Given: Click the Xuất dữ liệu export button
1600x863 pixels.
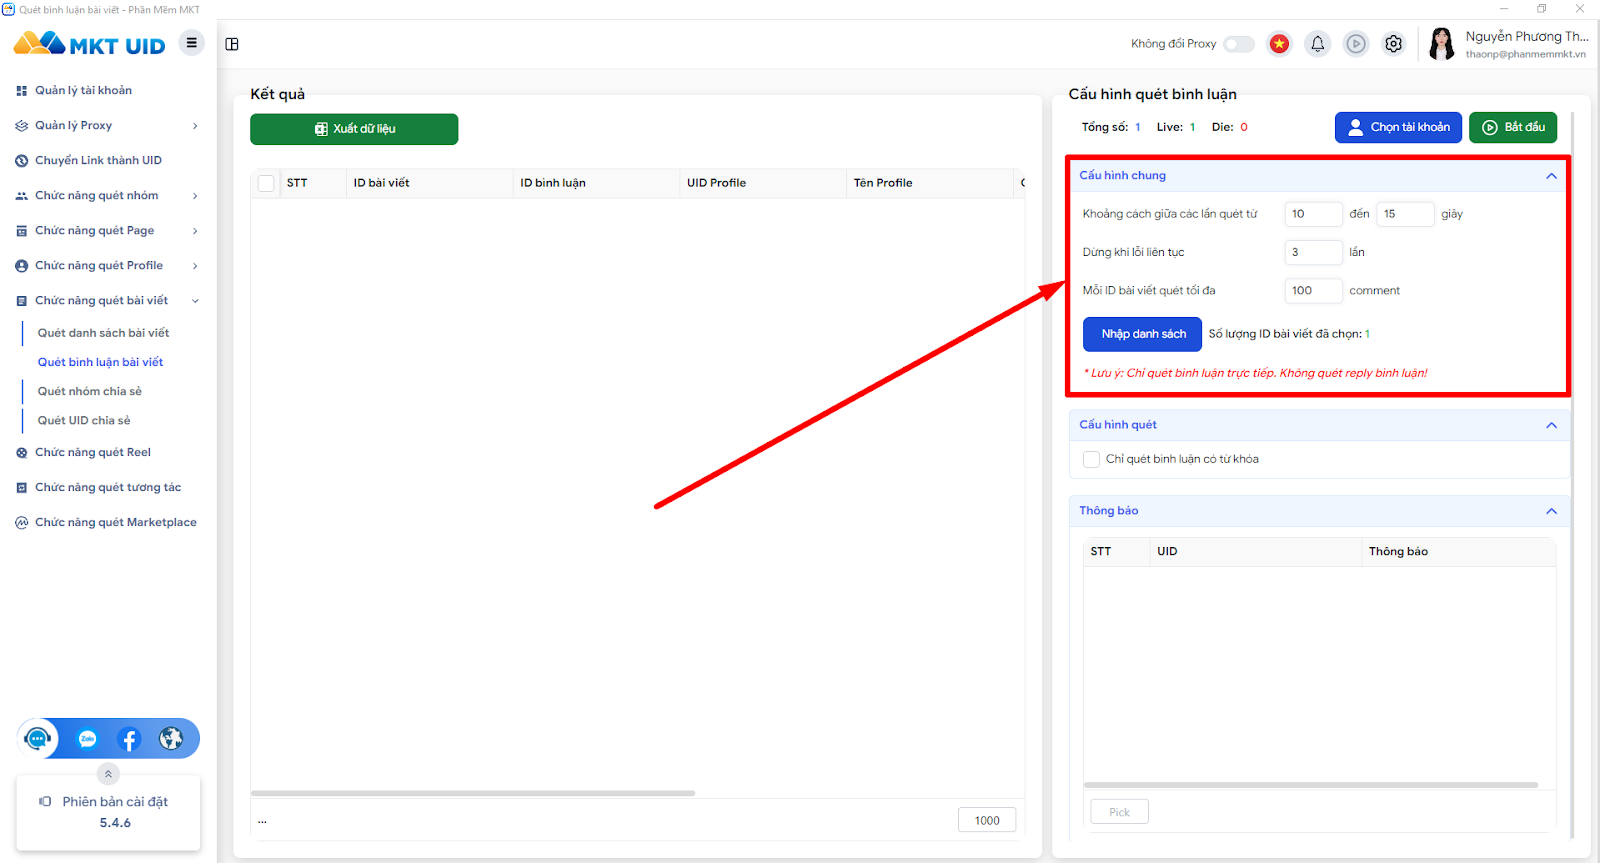Looking at the screenshot, I should coord(354,129).
